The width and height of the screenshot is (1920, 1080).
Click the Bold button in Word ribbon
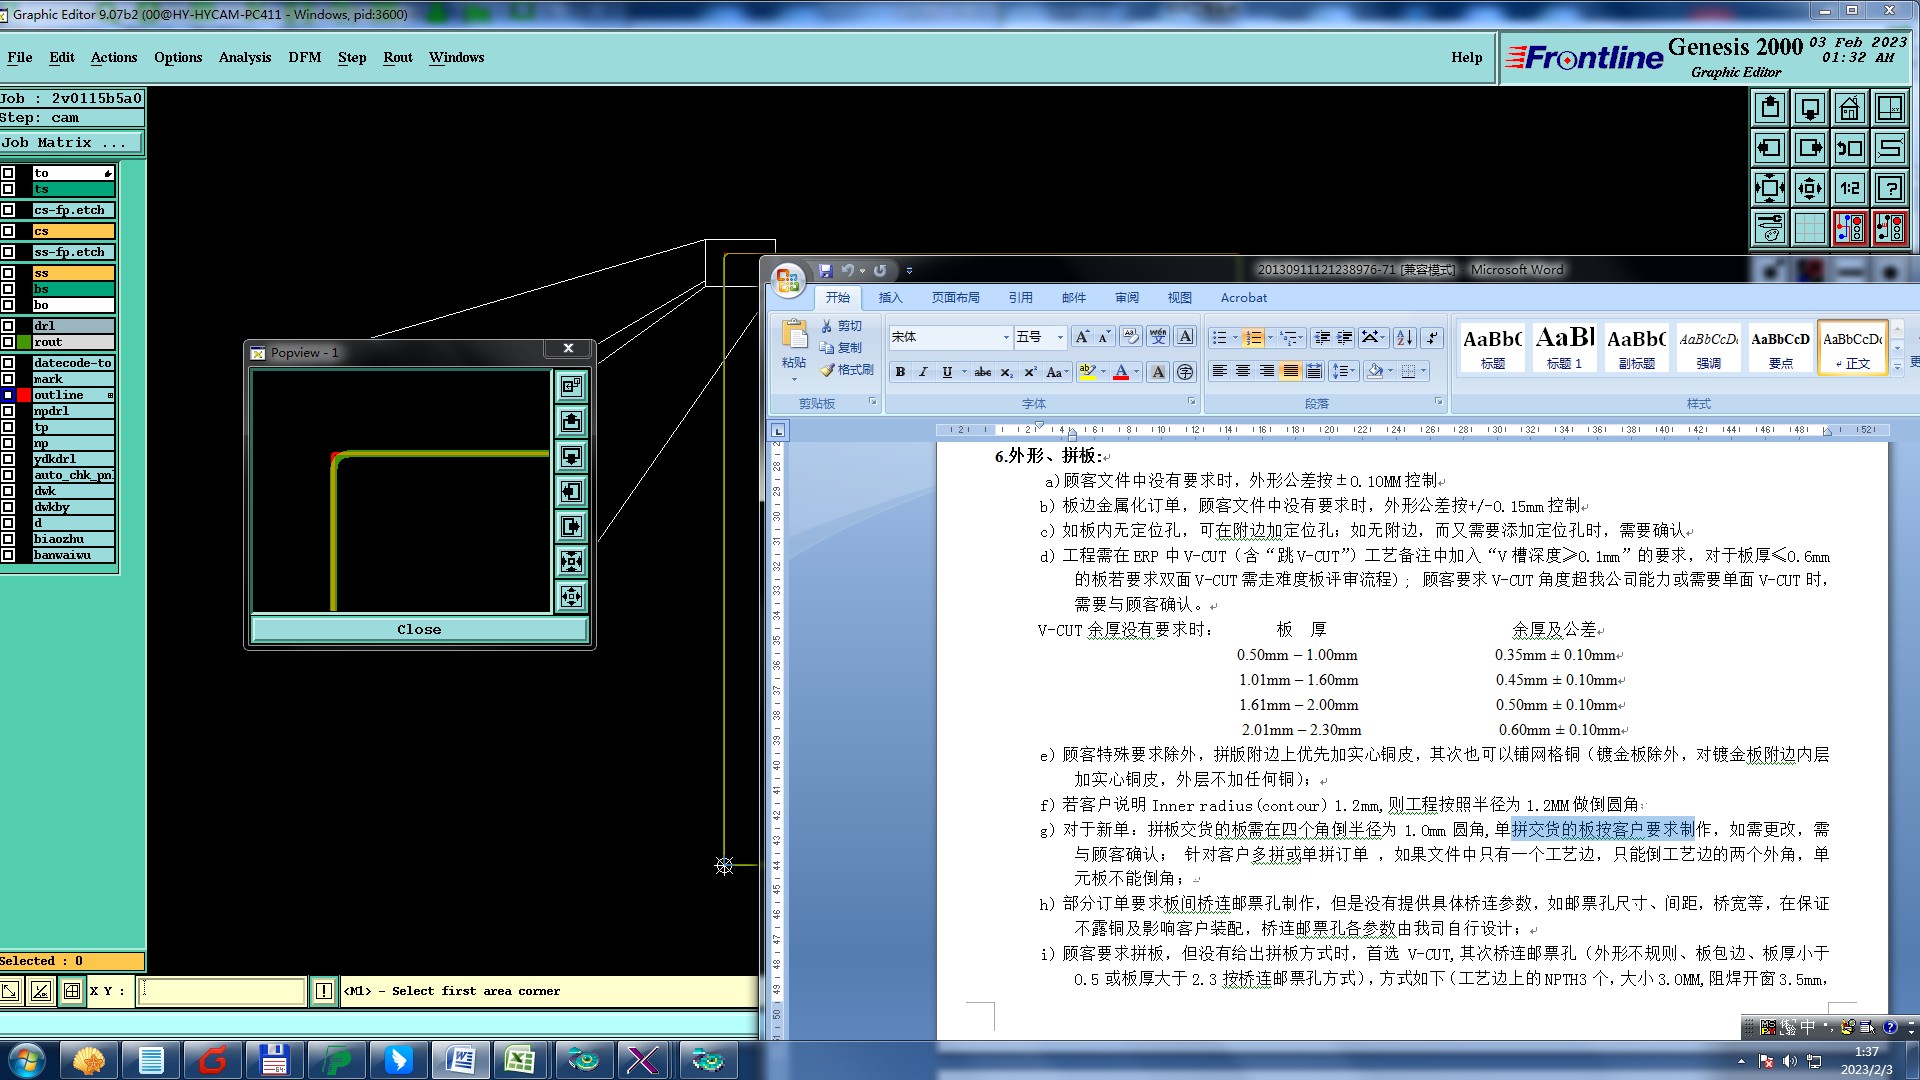tap(900, 372)
